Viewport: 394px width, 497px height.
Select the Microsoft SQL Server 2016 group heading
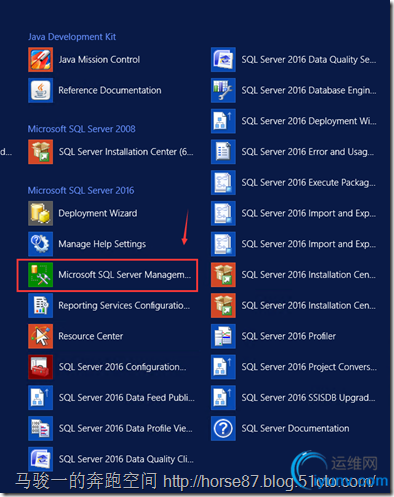click(x=81, y=190)
